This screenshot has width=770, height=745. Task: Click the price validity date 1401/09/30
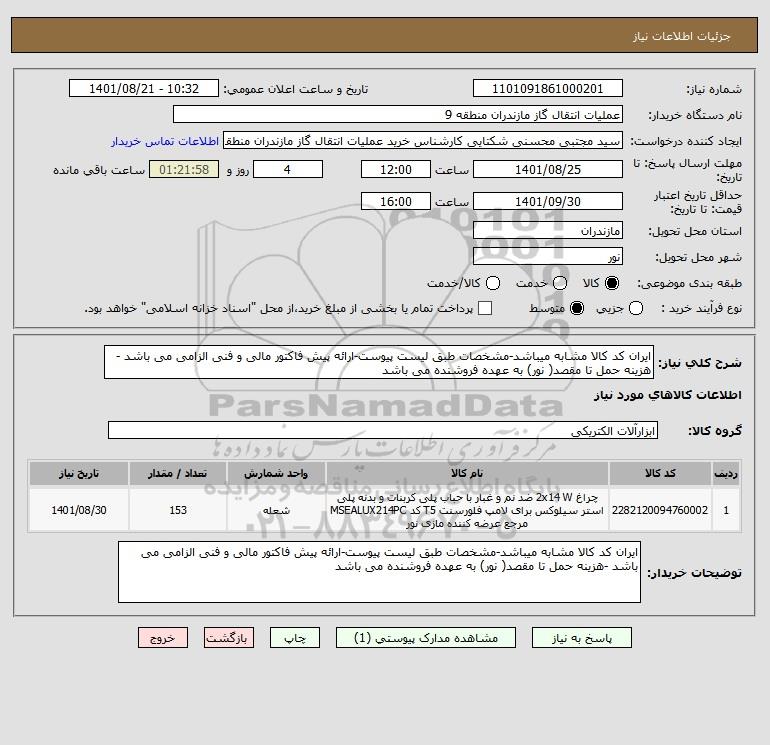tap(548, 202)
